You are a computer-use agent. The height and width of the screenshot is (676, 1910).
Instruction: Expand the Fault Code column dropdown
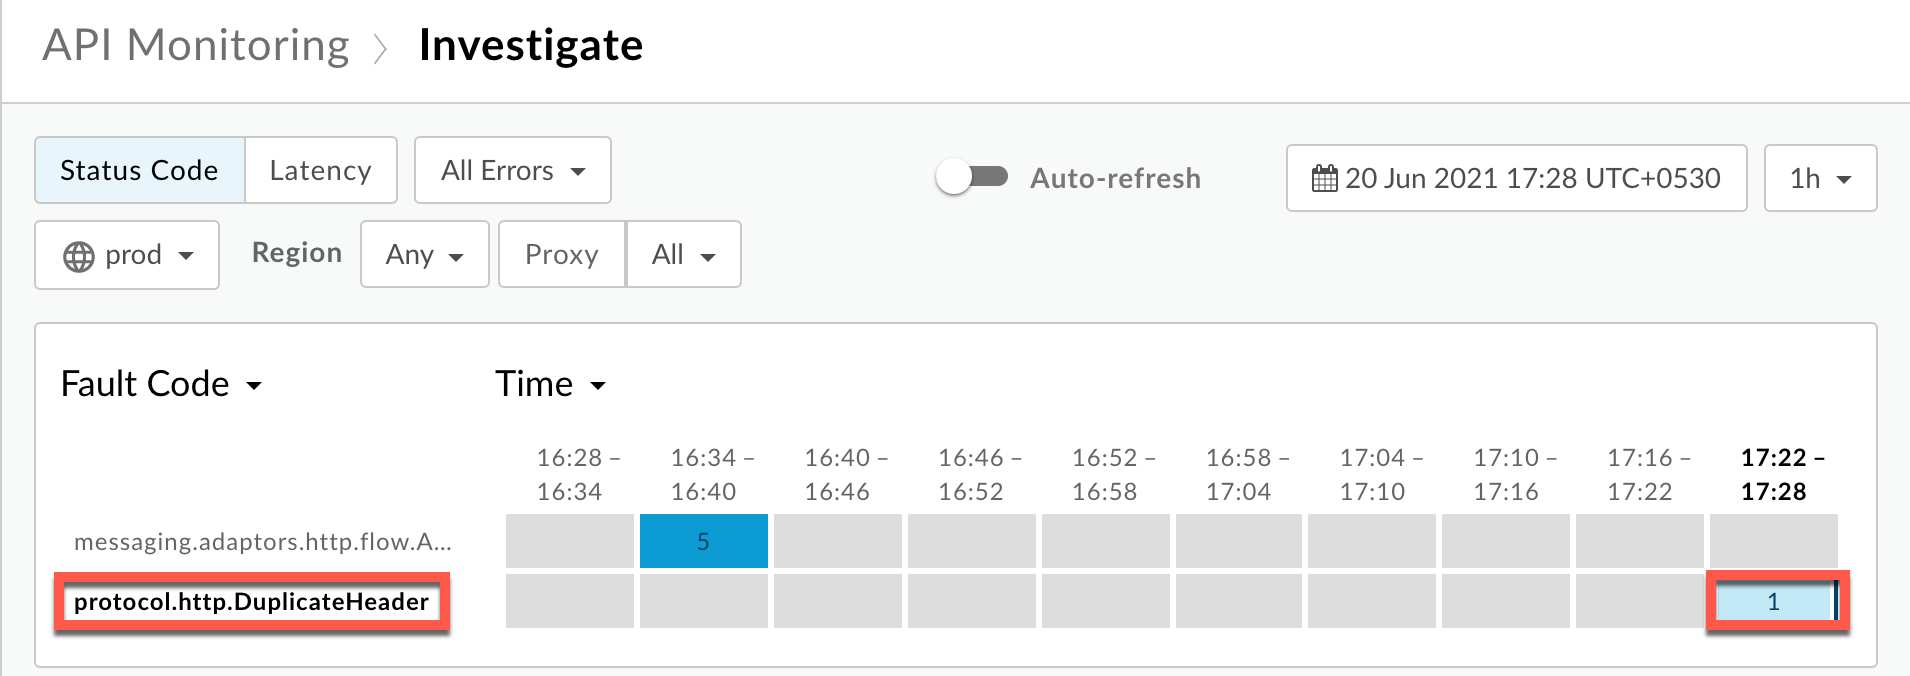[161, 385]
